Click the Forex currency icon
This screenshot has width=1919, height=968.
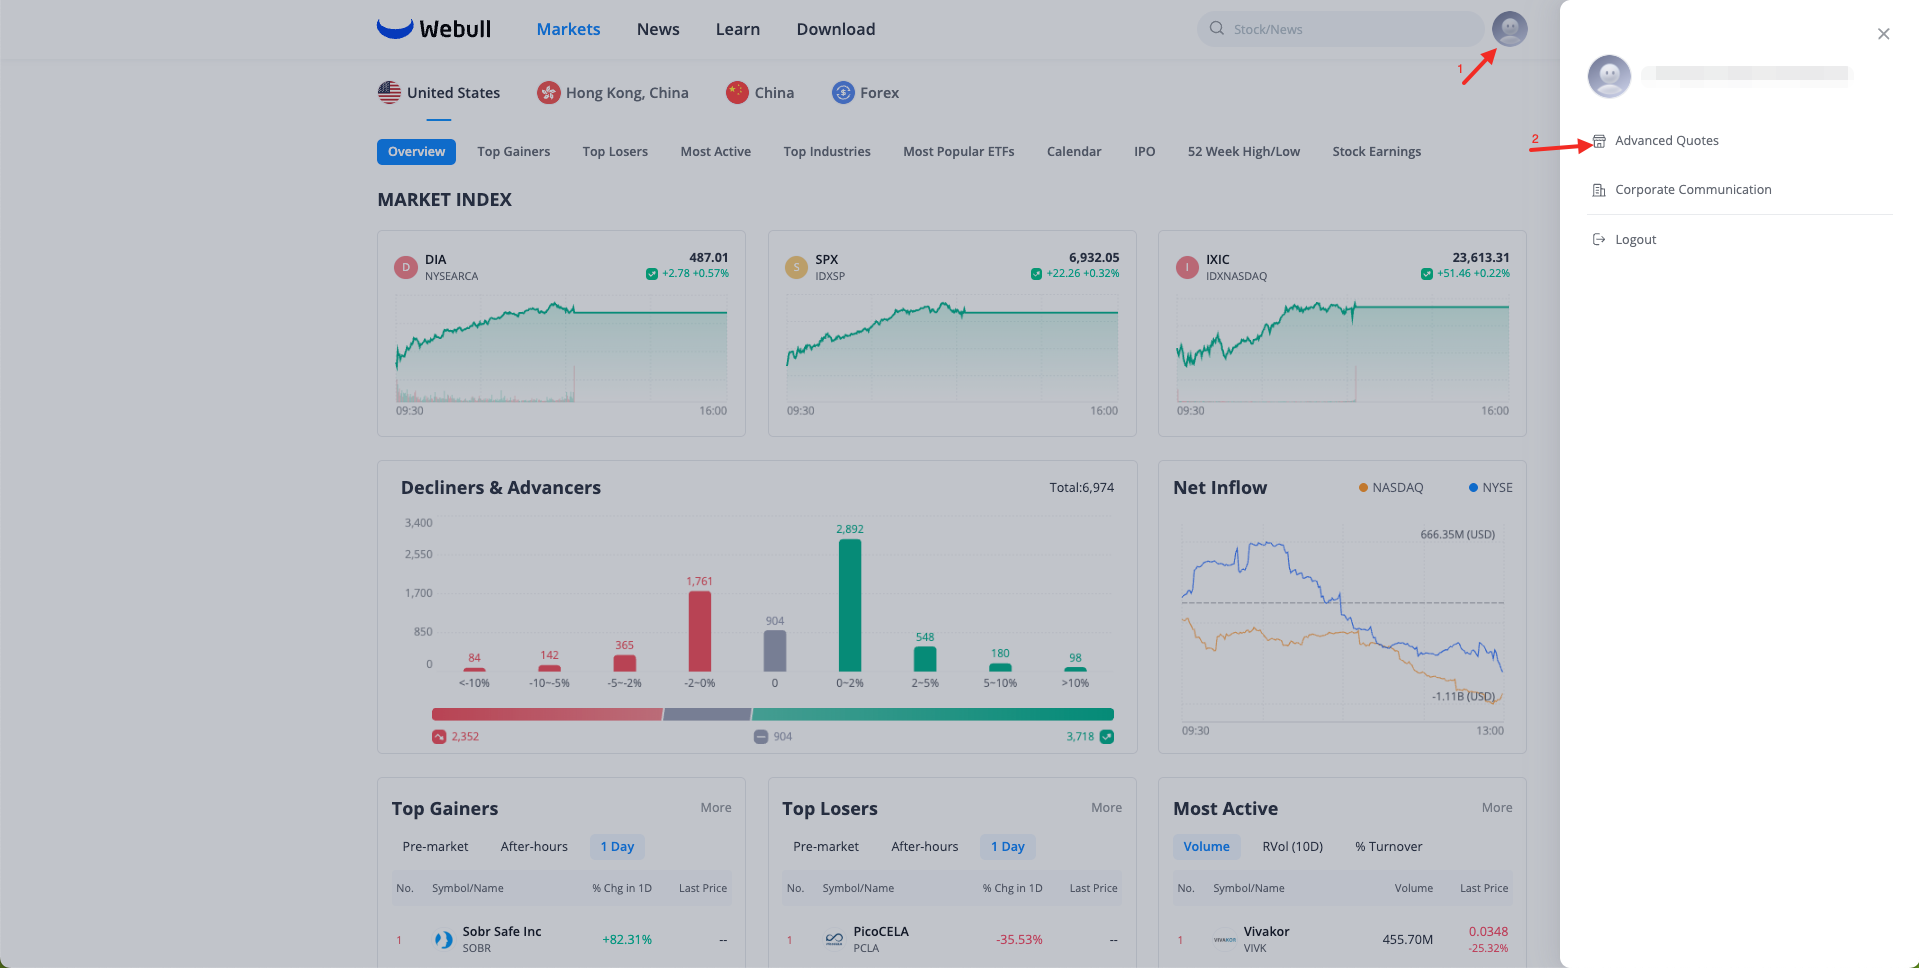[x=843, y=93]
